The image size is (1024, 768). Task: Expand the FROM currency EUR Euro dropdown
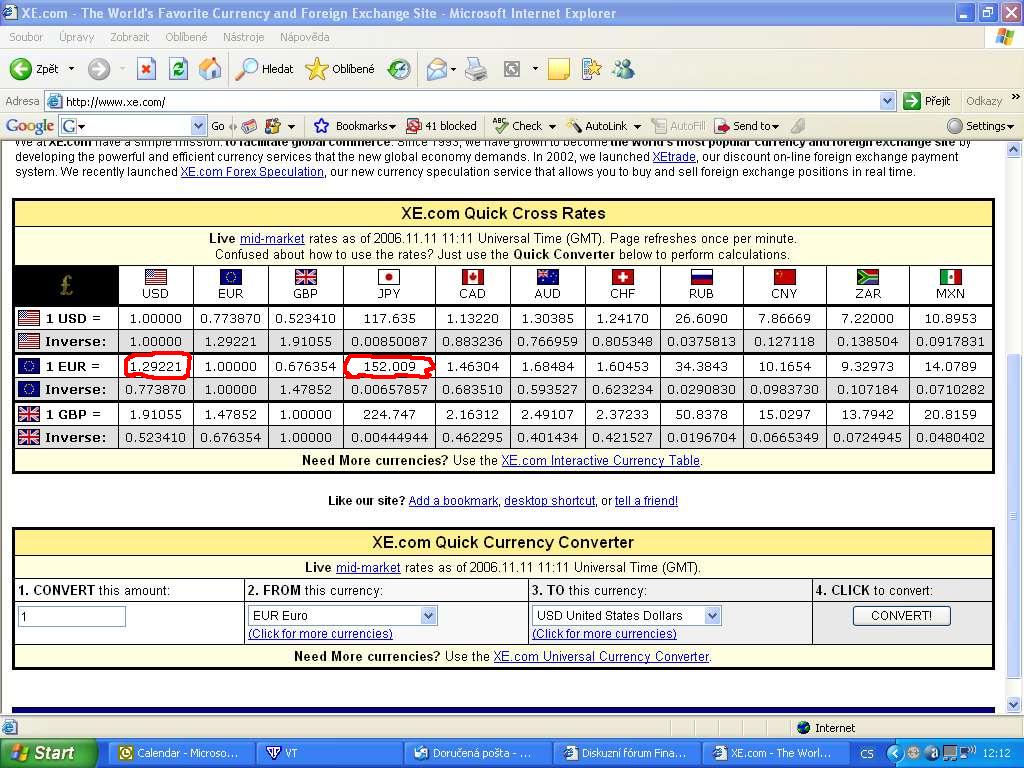428,616
